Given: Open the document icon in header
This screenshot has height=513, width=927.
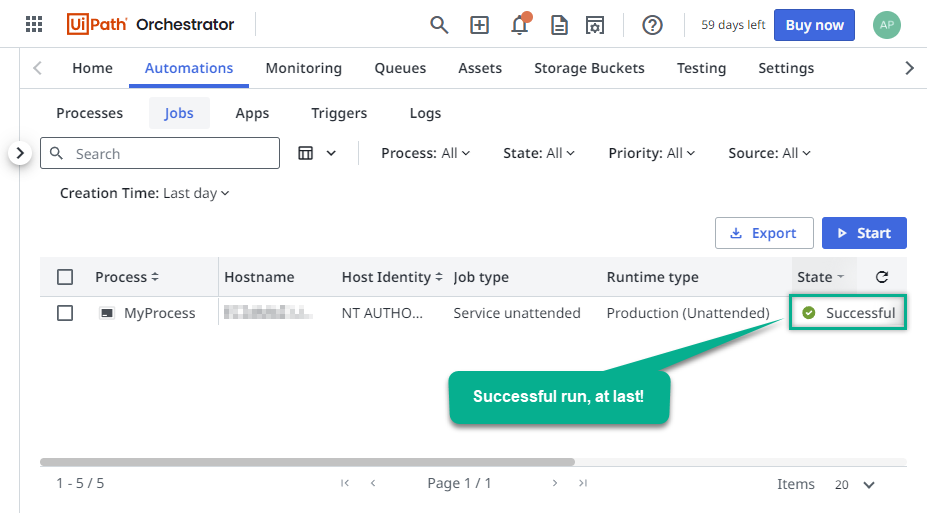Looking at the screenshot, I should (x=559, y=25).
